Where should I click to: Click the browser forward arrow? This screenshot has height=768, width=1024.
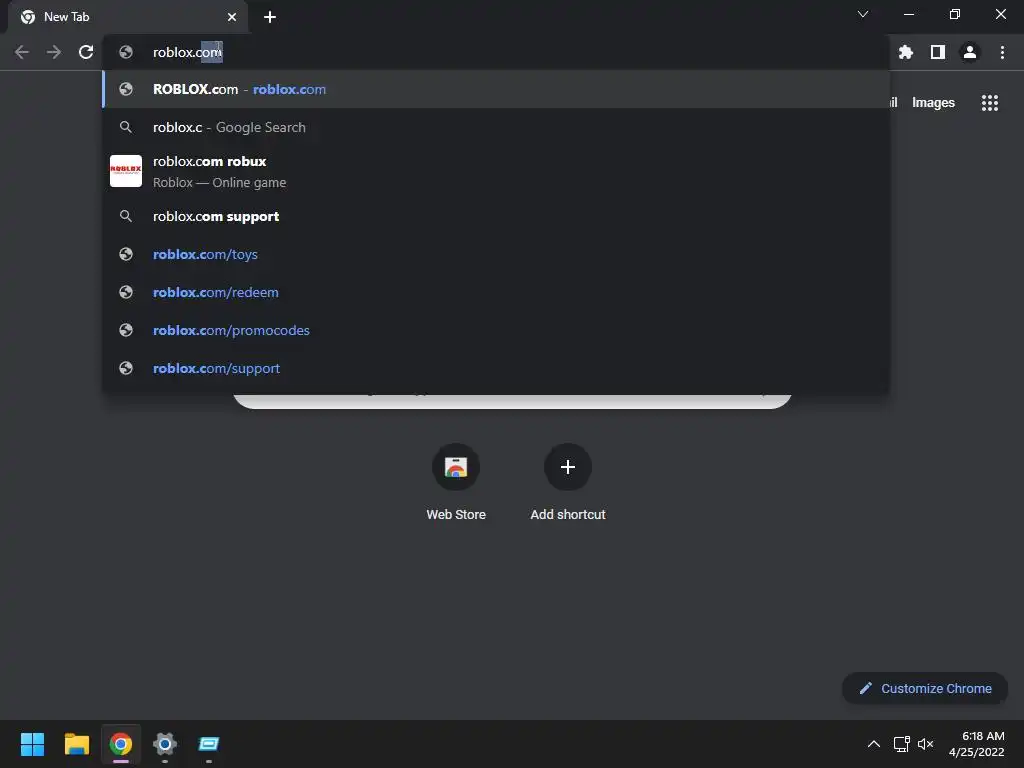54,52
